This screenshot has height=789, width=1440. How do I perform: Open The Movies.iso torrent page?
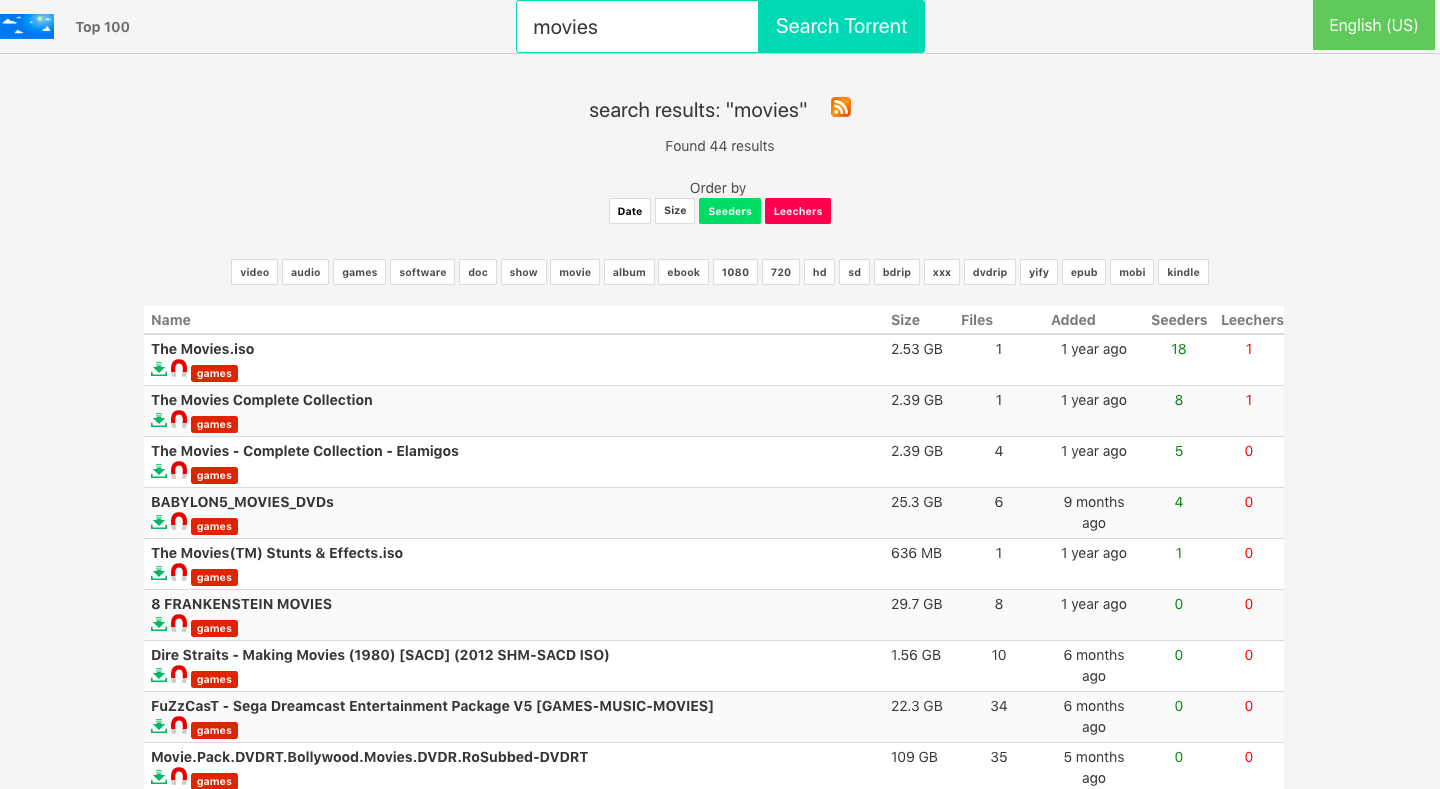click(x=203, y=349)
